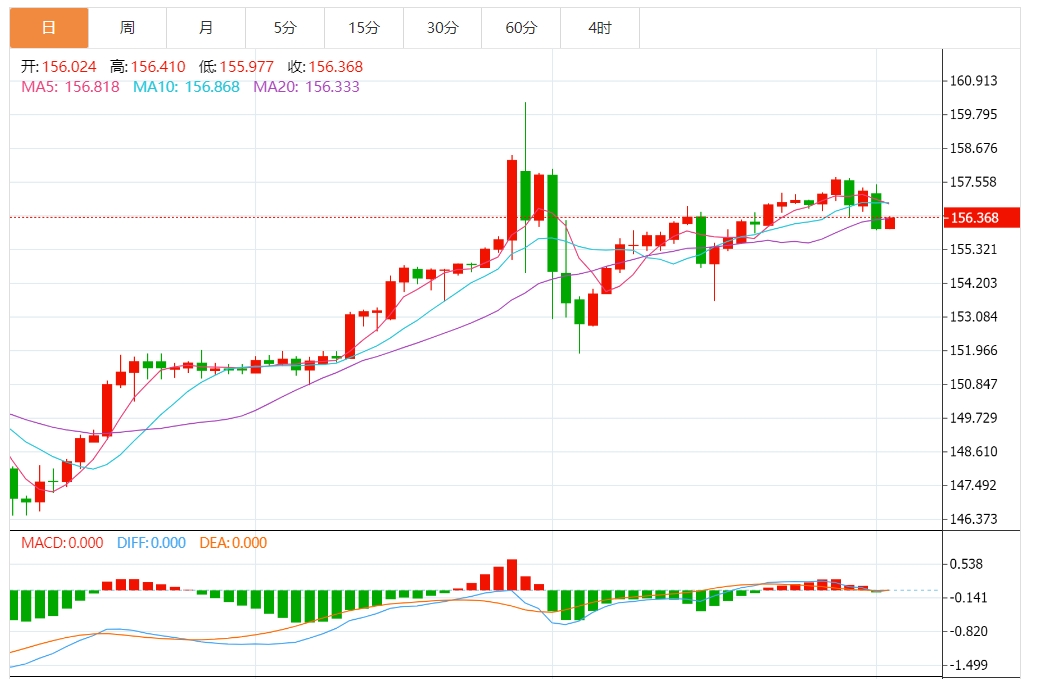This screenshot has width=1039, height=679.
Task: Click the 153.084 price axis label
Action: [x=973, y=317]
